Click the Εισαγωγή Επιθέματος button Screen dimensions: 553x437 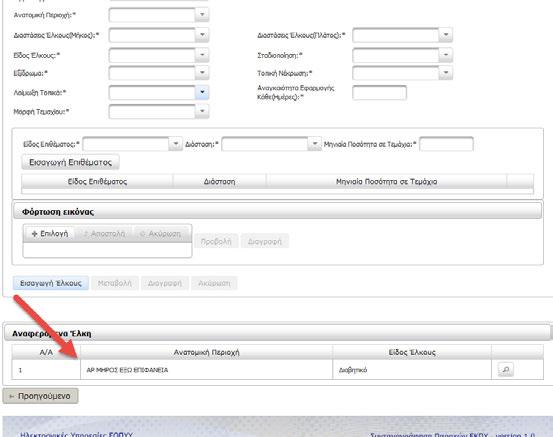(x=71, y=162)
